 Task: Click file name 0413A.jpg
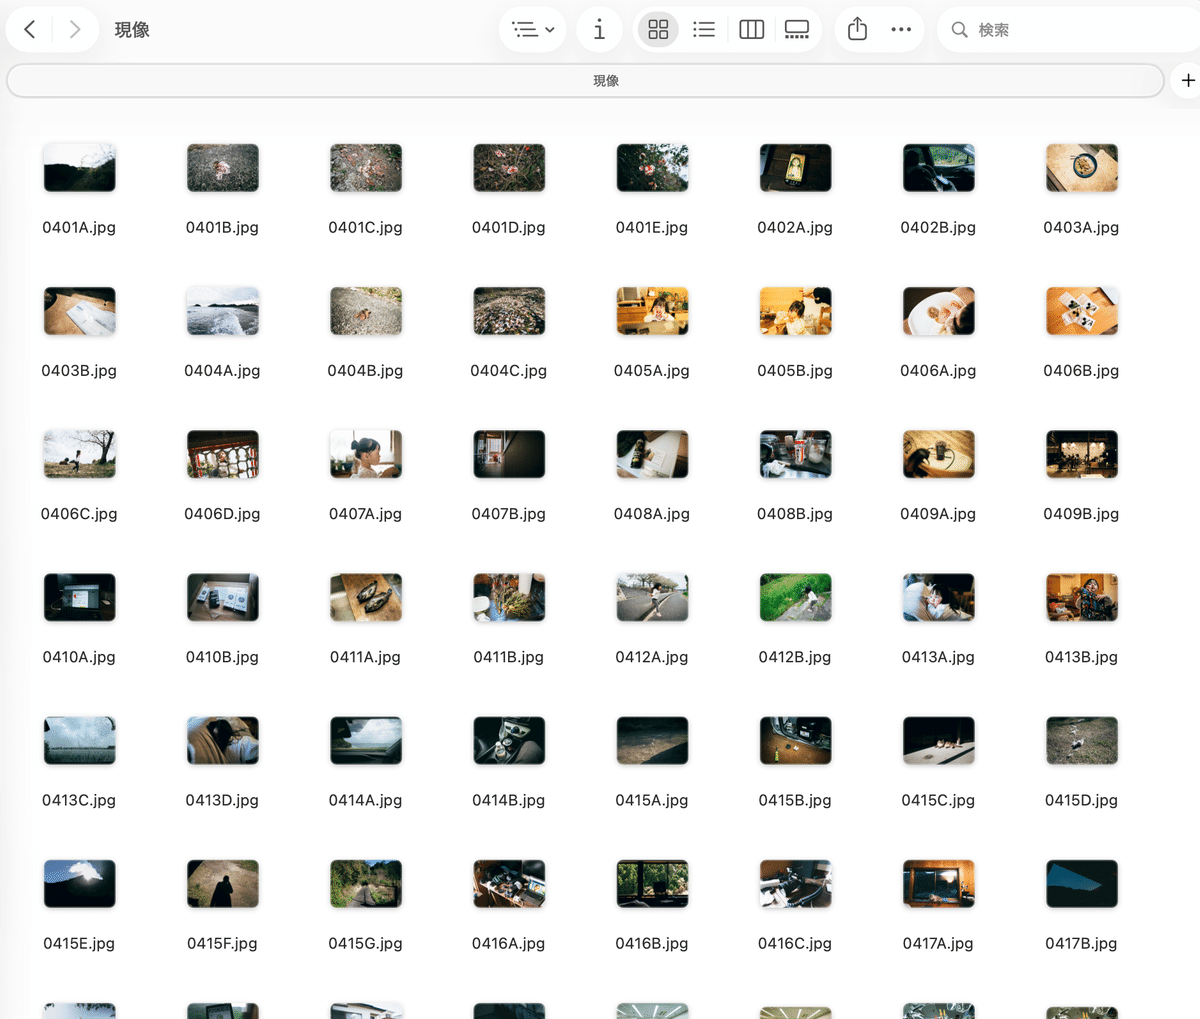pyautogui.click(x=938, y=657)
